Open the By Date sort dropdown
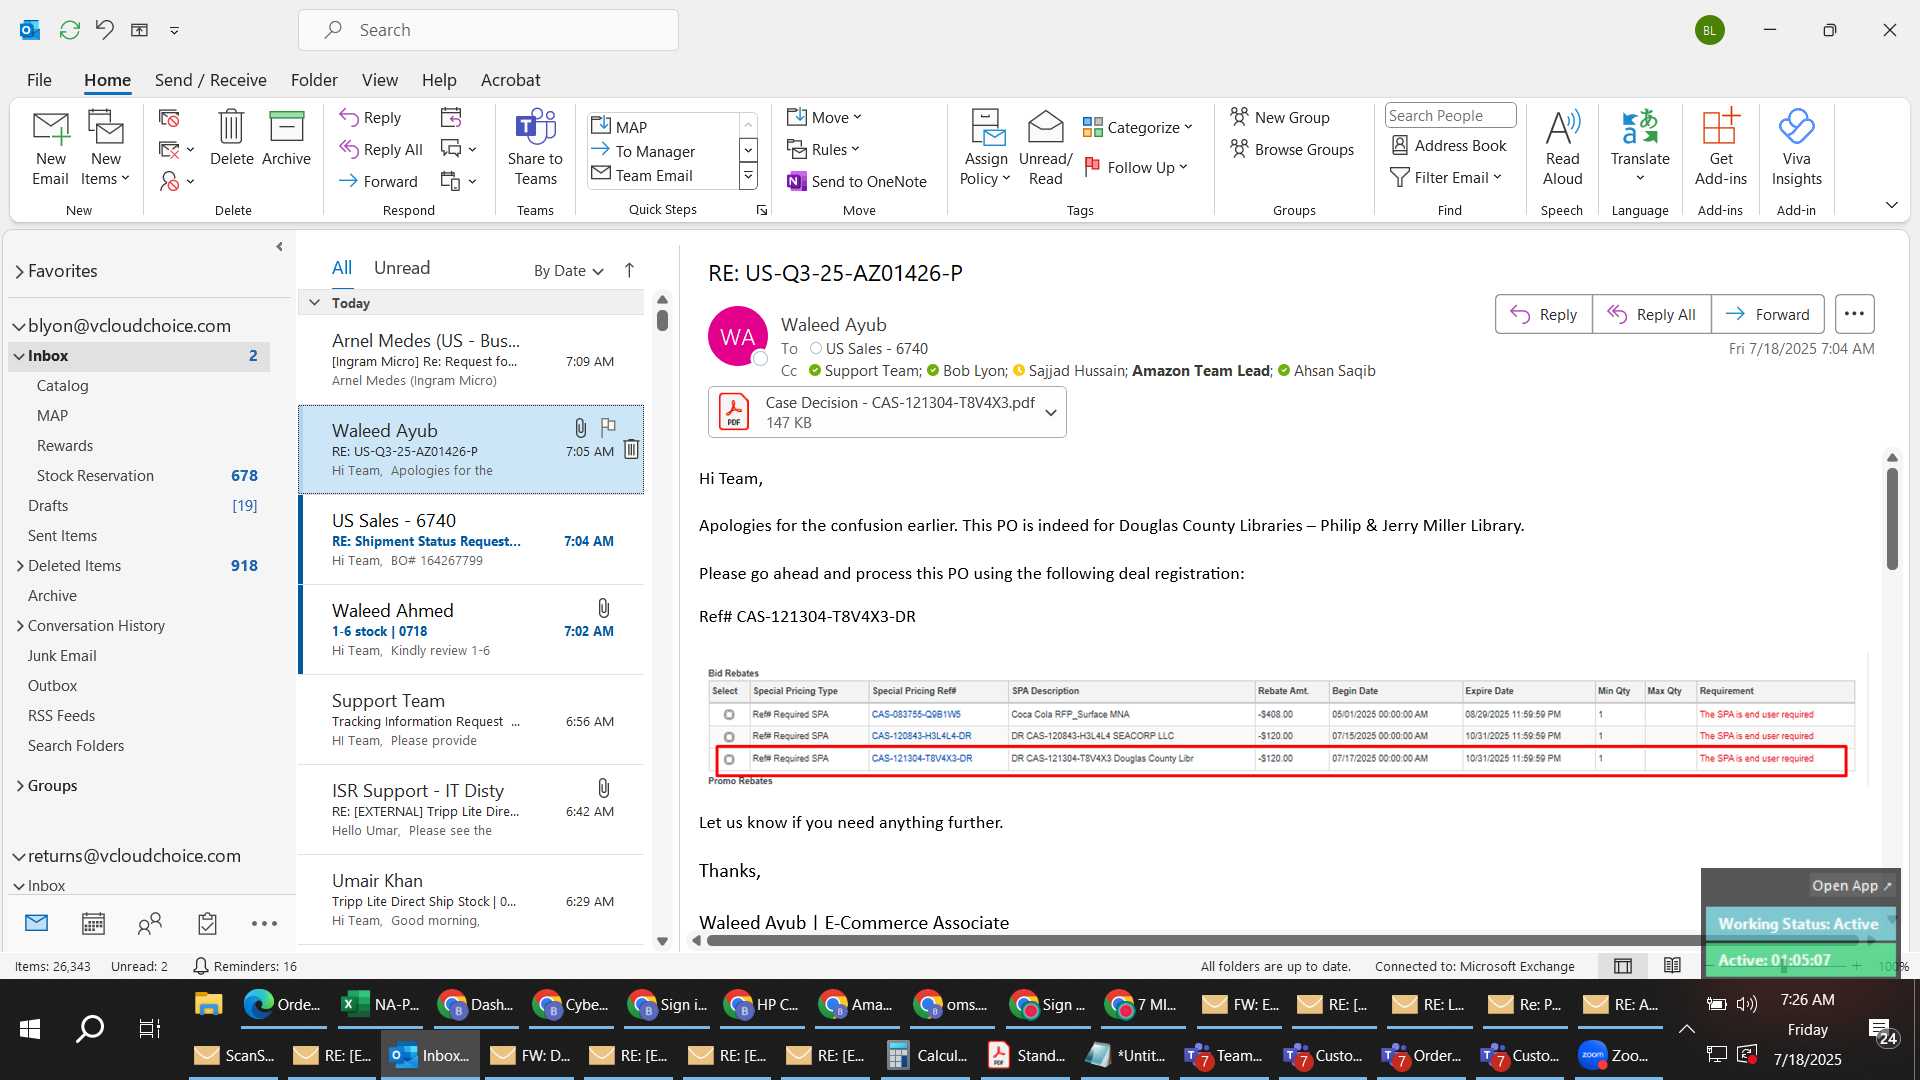Viewport: 1920px width, 1080px height. [x=568, y=270]
